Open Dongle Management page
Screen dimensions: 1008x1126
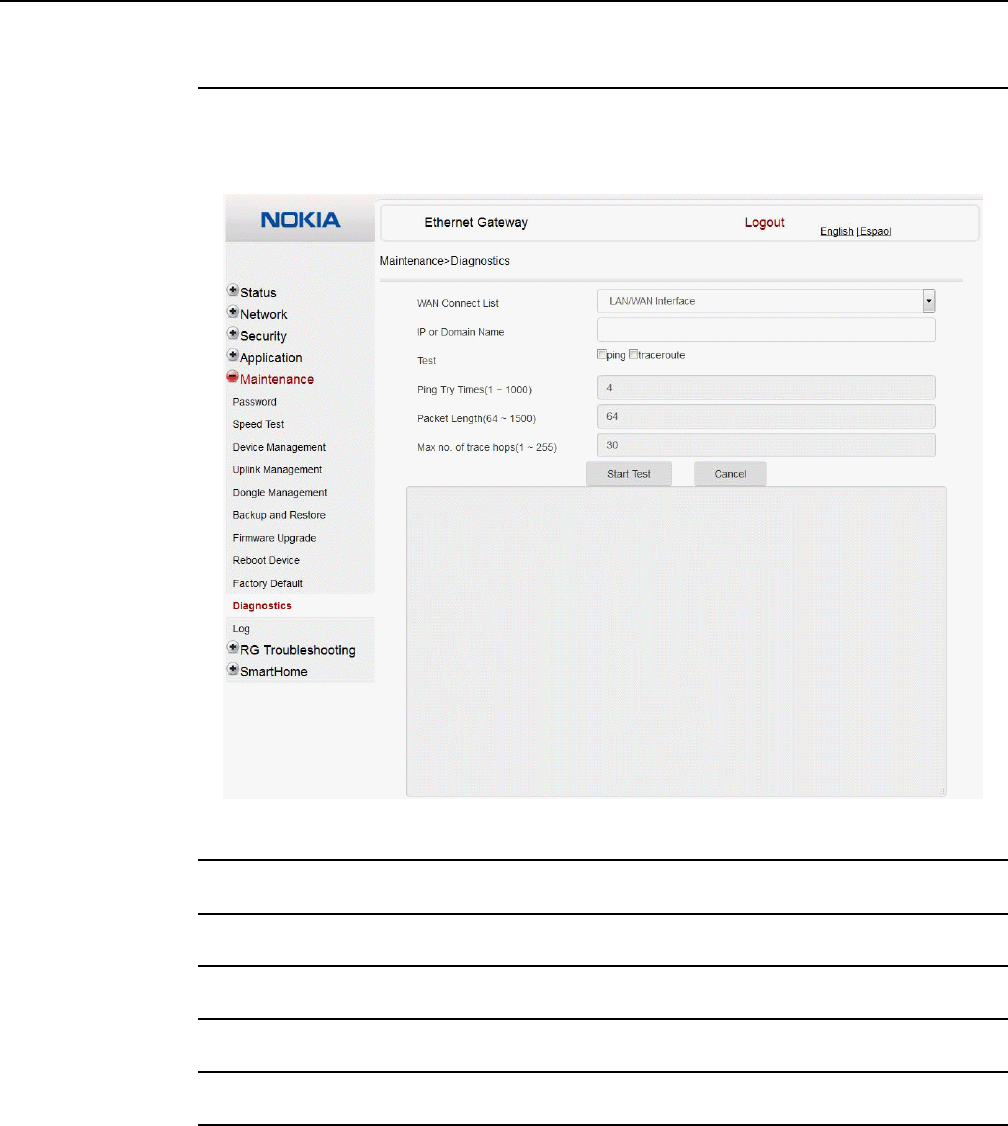[x=280, y=493]
